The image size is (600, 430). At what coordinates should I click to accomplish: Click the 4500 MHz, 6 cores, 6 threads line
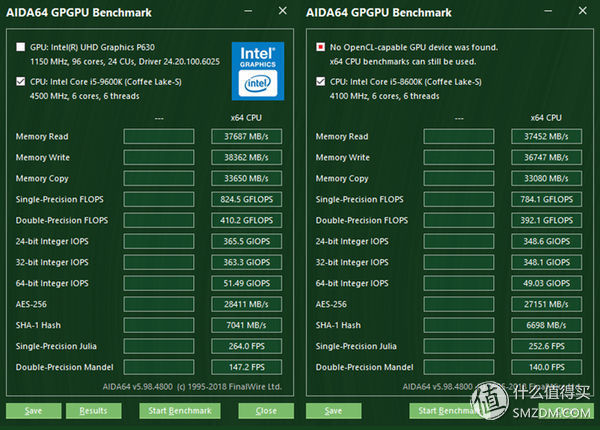click(85, 96)
